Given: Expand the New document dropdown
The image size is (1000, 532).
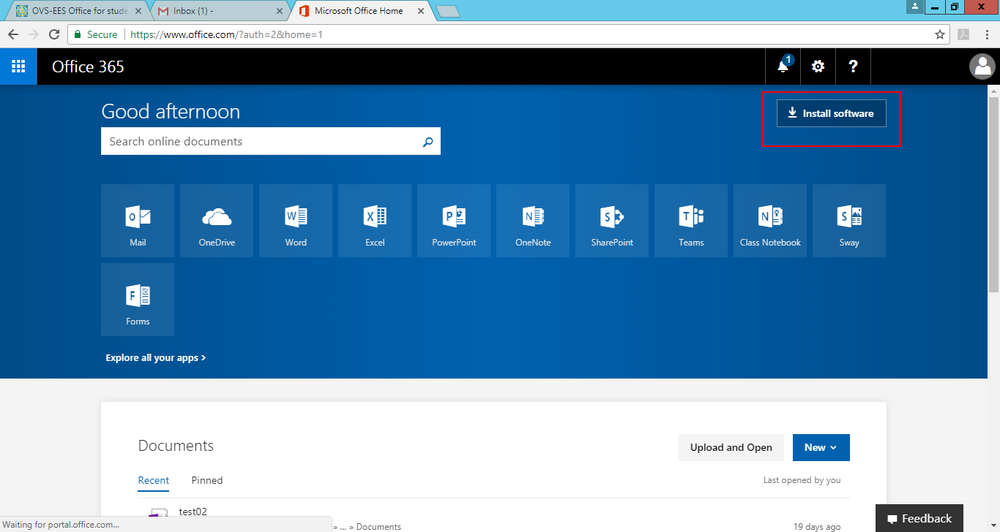Looking at the screenshot, I should click(x=821, y=447).
